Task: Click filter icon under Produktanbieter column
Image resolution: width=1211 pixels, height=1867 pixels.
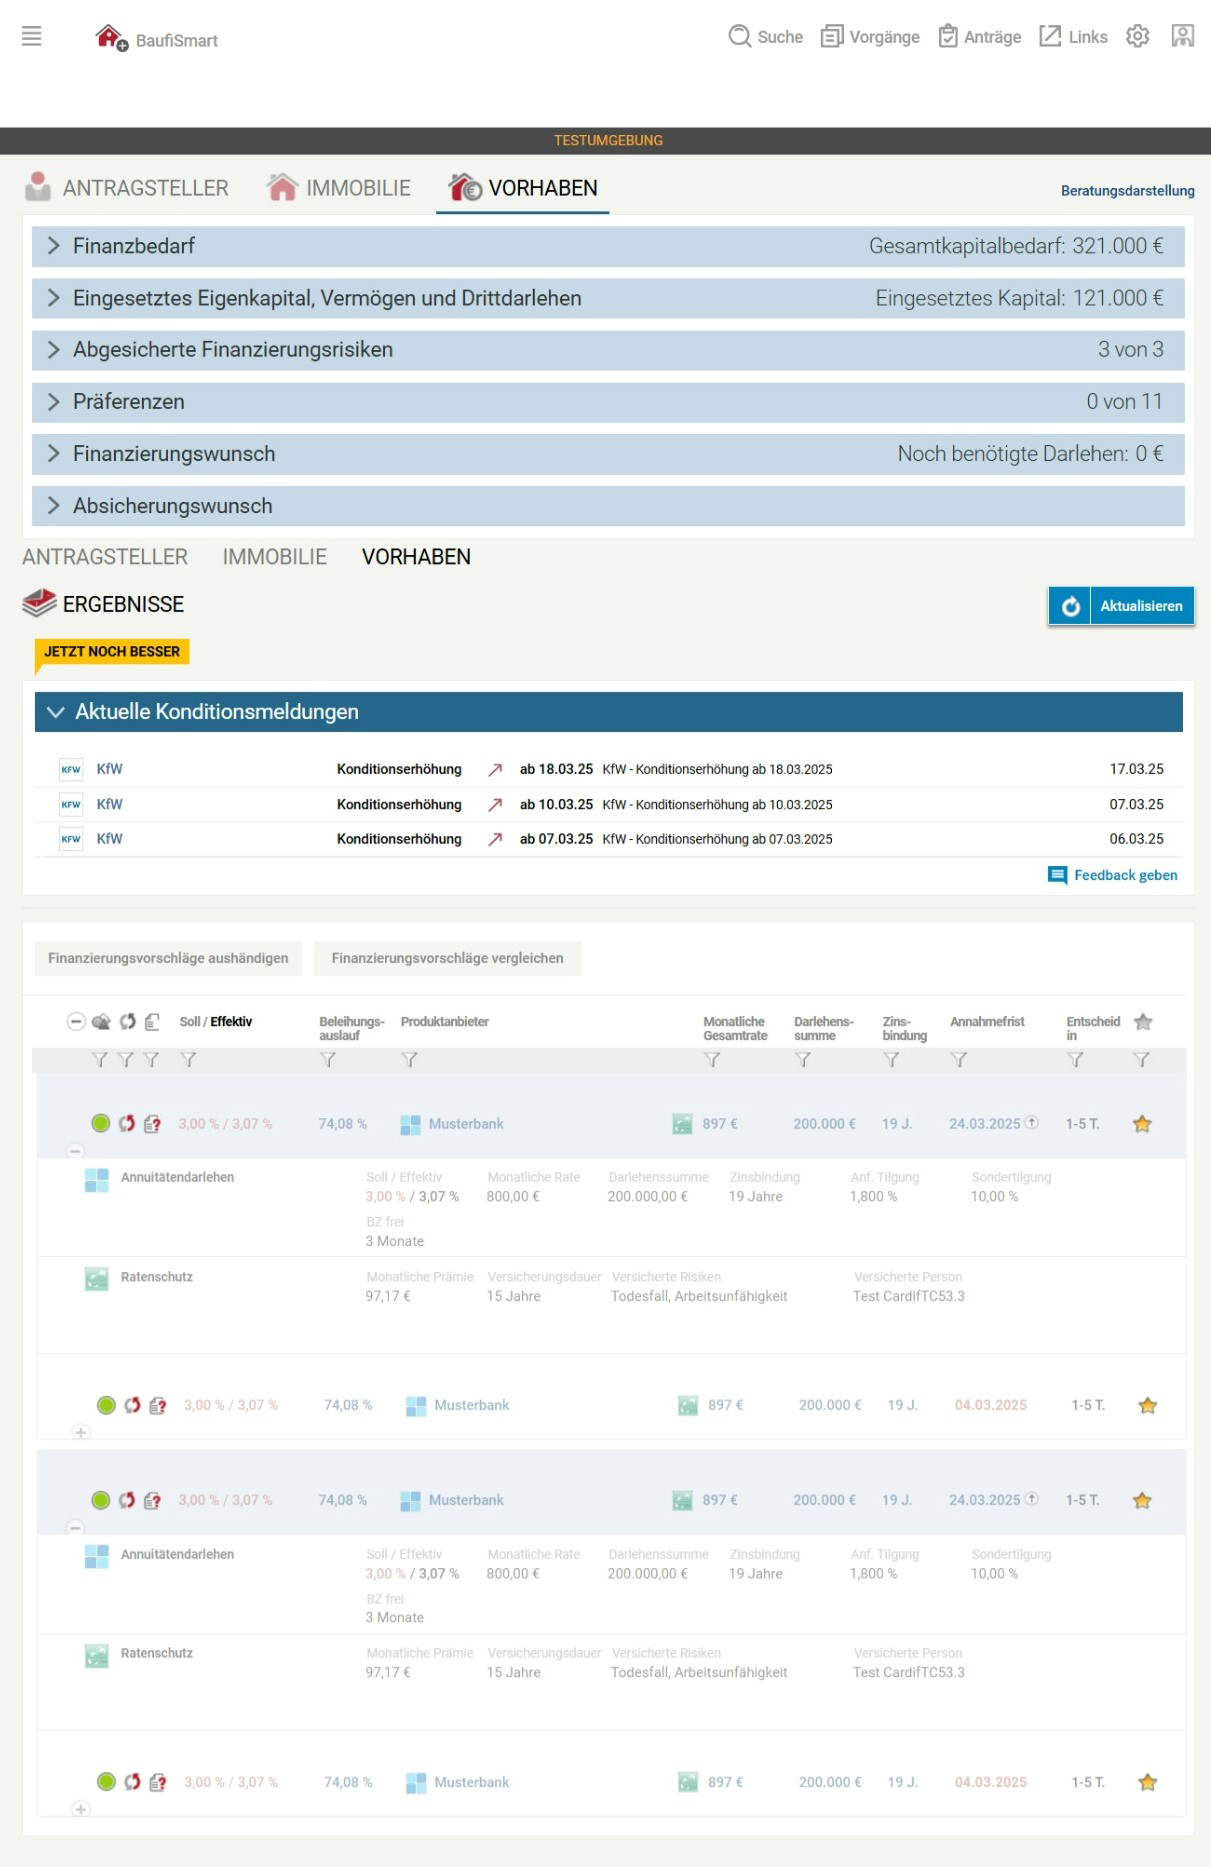Action: pos(409,1060)
